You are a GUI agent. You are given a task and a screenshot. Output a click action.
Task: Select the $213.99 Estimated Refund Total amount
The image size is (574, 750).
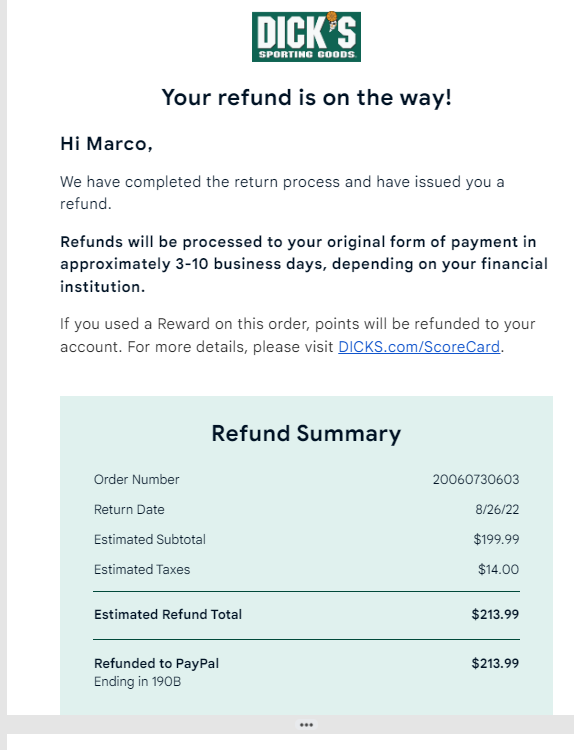point(496,614)
